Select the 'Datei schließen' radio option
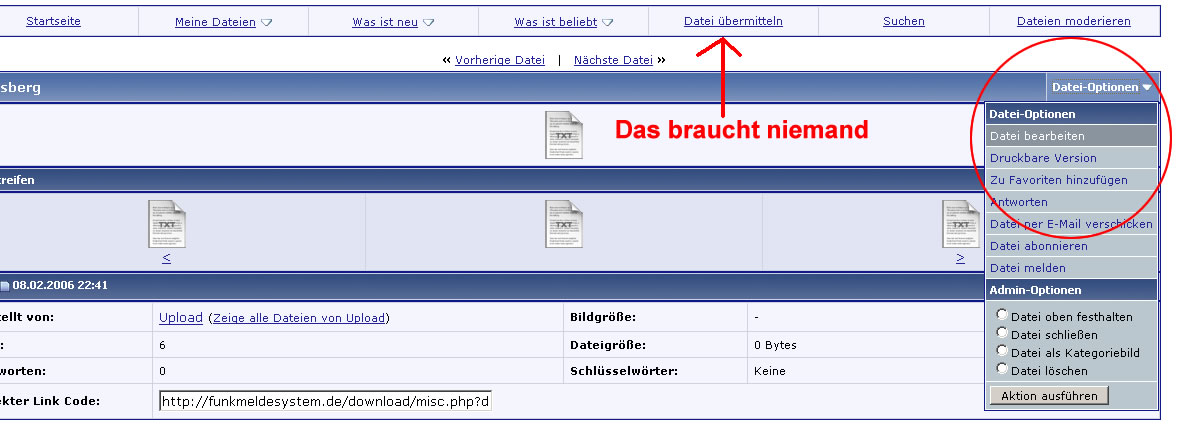 pos(1002,333)
